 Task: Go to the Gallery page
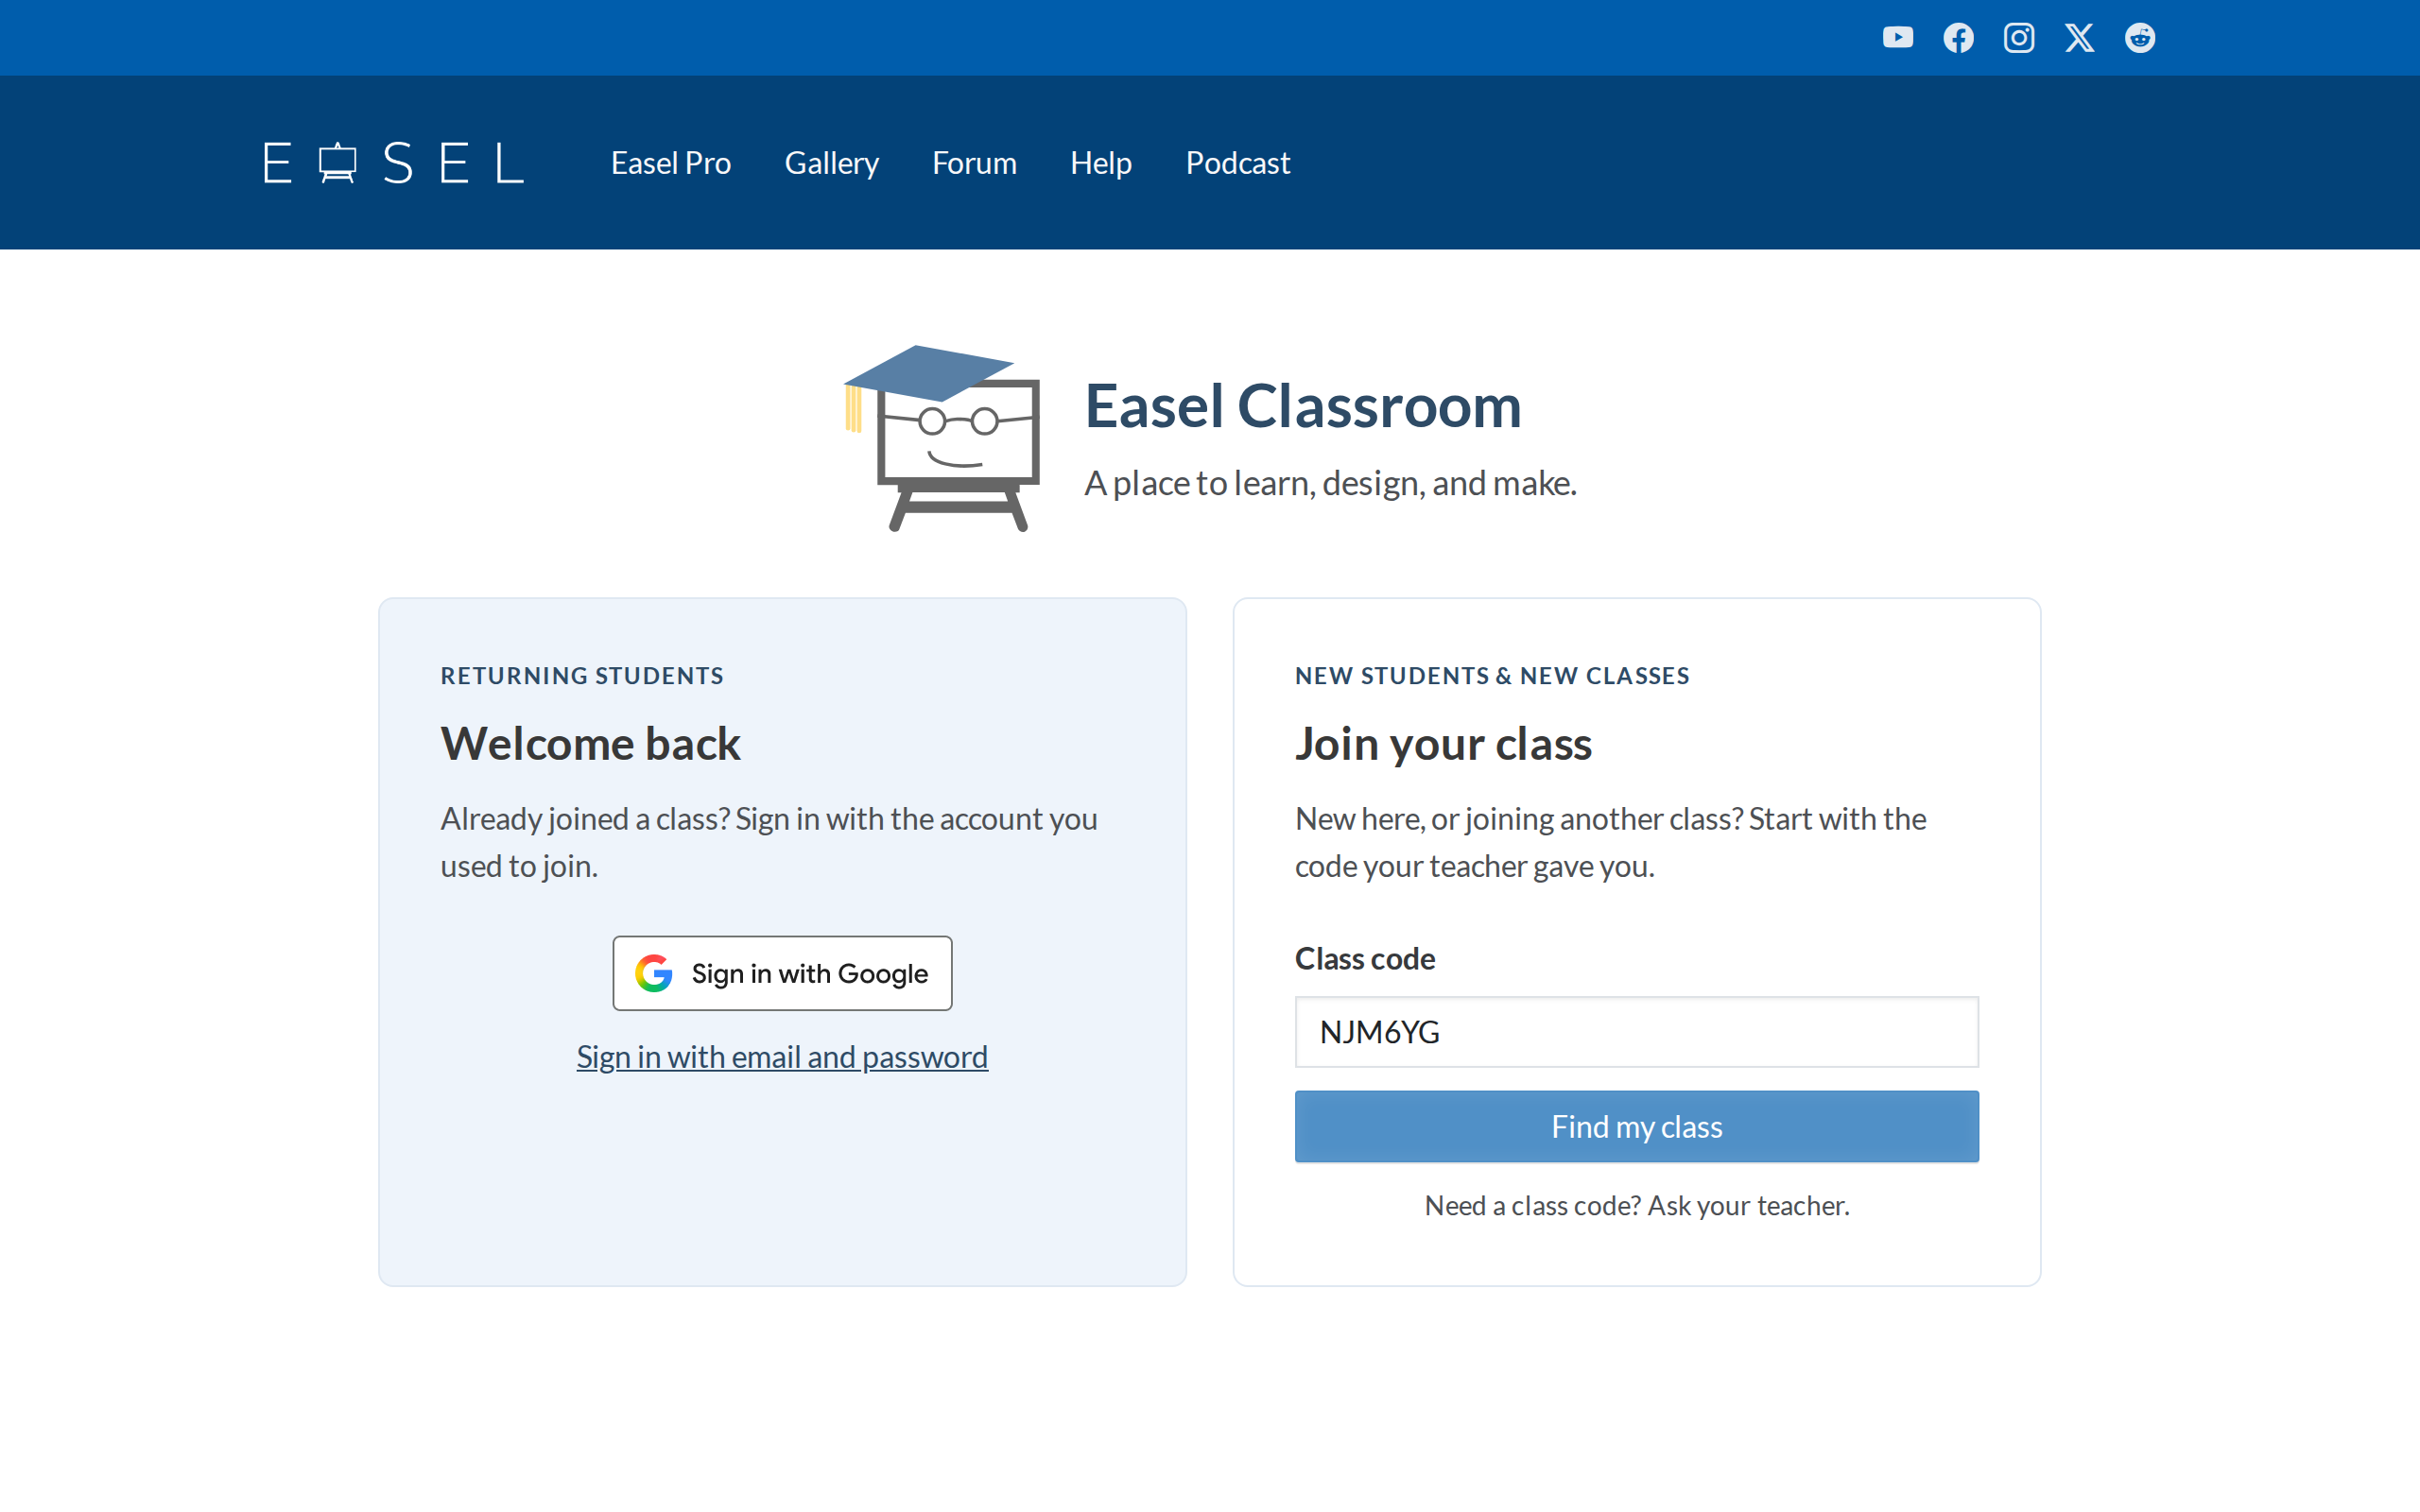tap(831, 163)
